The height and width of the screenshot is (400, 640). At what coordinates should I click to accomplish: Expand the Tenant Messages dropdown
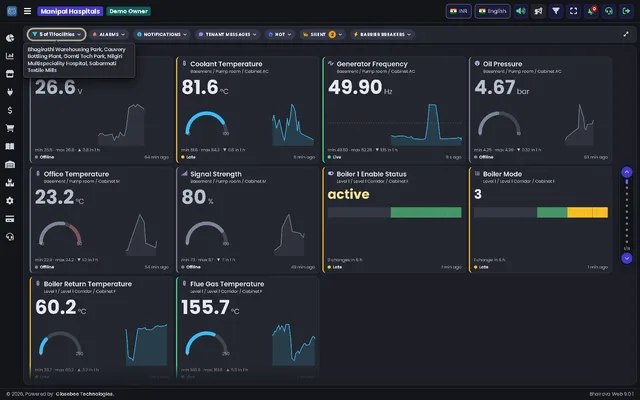pyautogui.click(x=227, y=34)
